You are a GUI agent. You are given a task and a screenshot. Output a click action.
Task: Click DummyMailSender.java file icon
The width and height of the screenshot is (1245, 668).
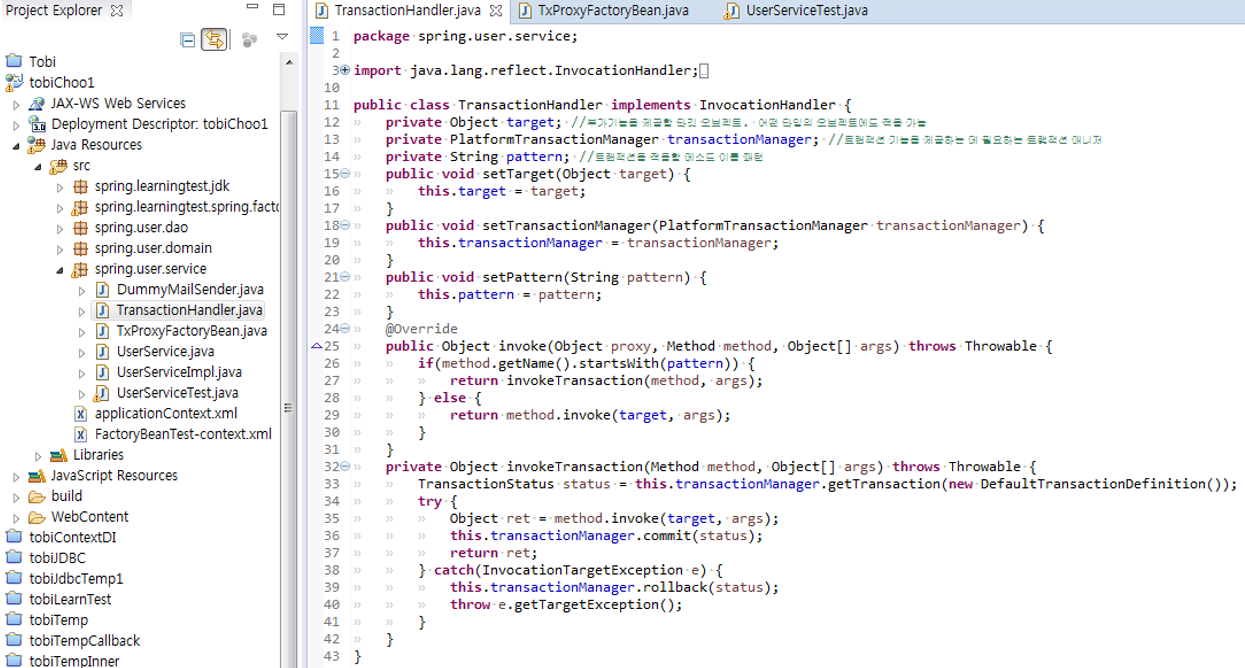pyautogui.click(x=102, y=290)
